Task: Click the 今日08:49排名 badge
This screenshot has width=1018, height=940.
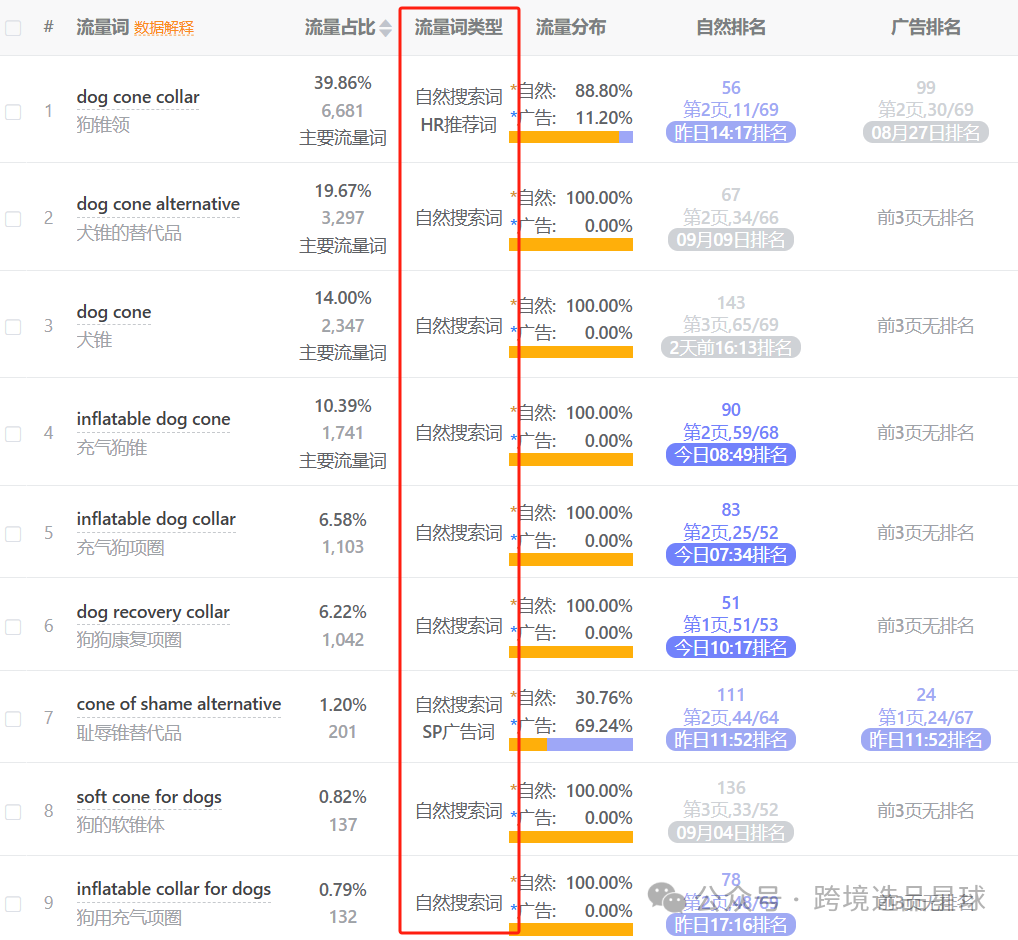Action: [731, 454]
